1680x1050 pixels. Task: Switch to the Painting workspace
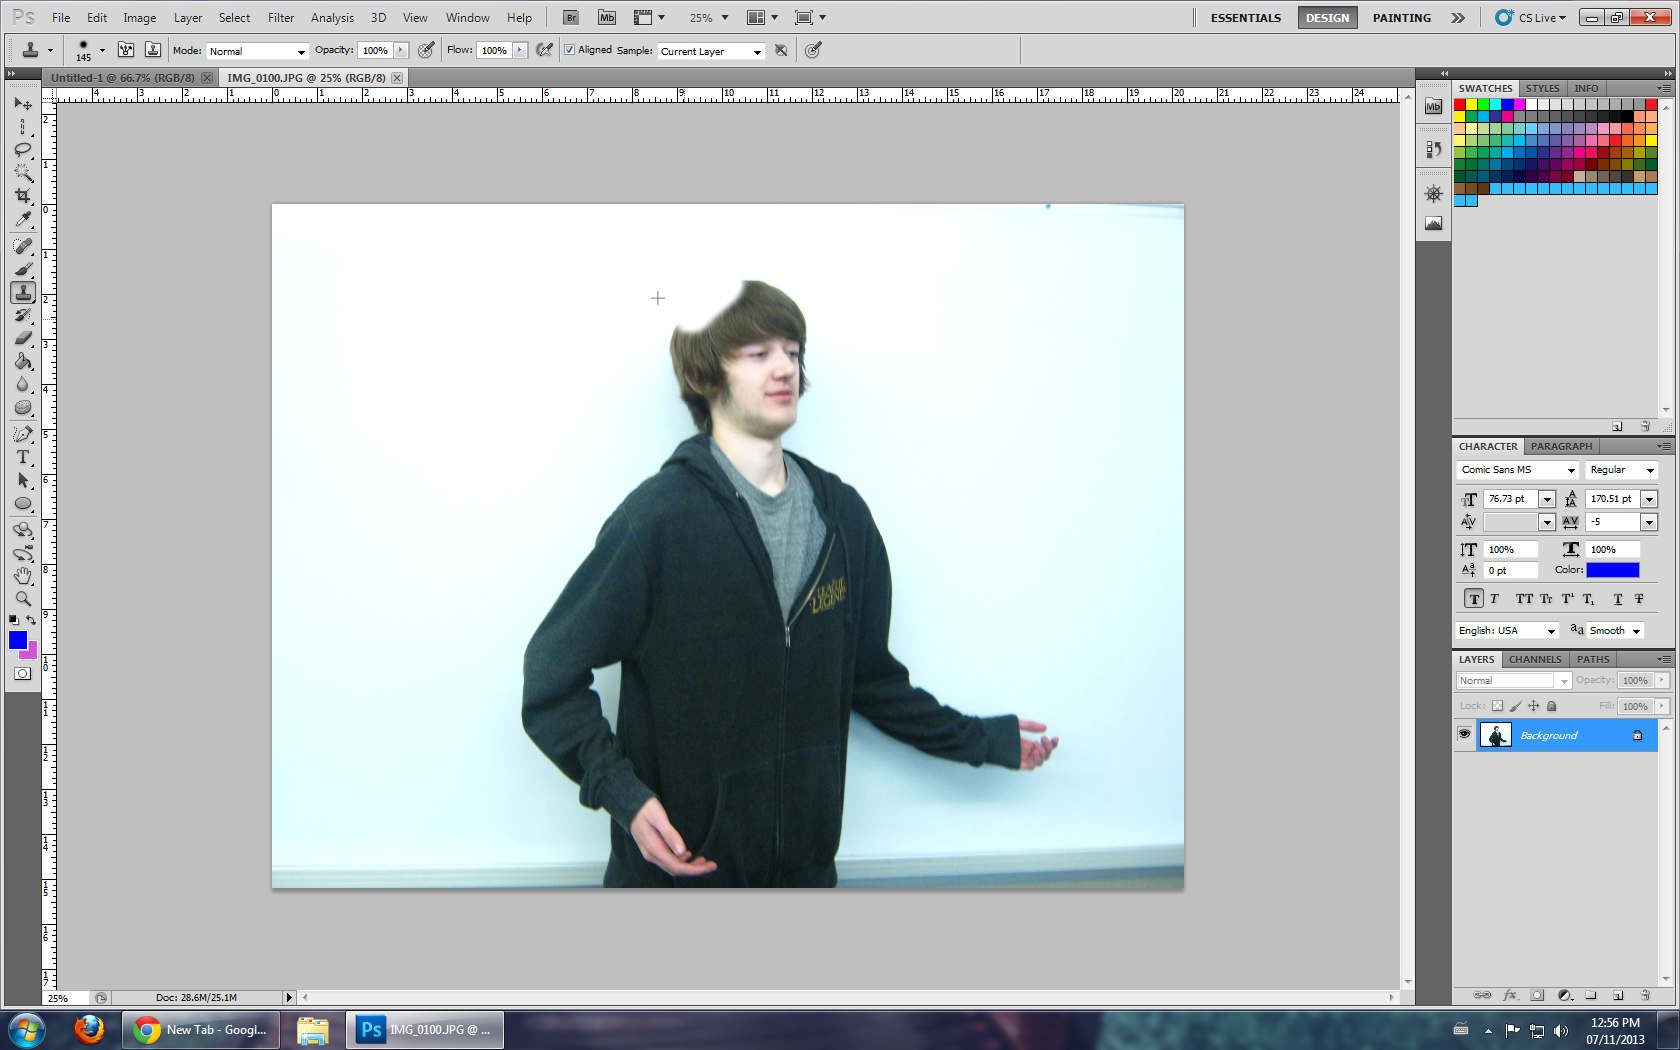[1401, 17]
